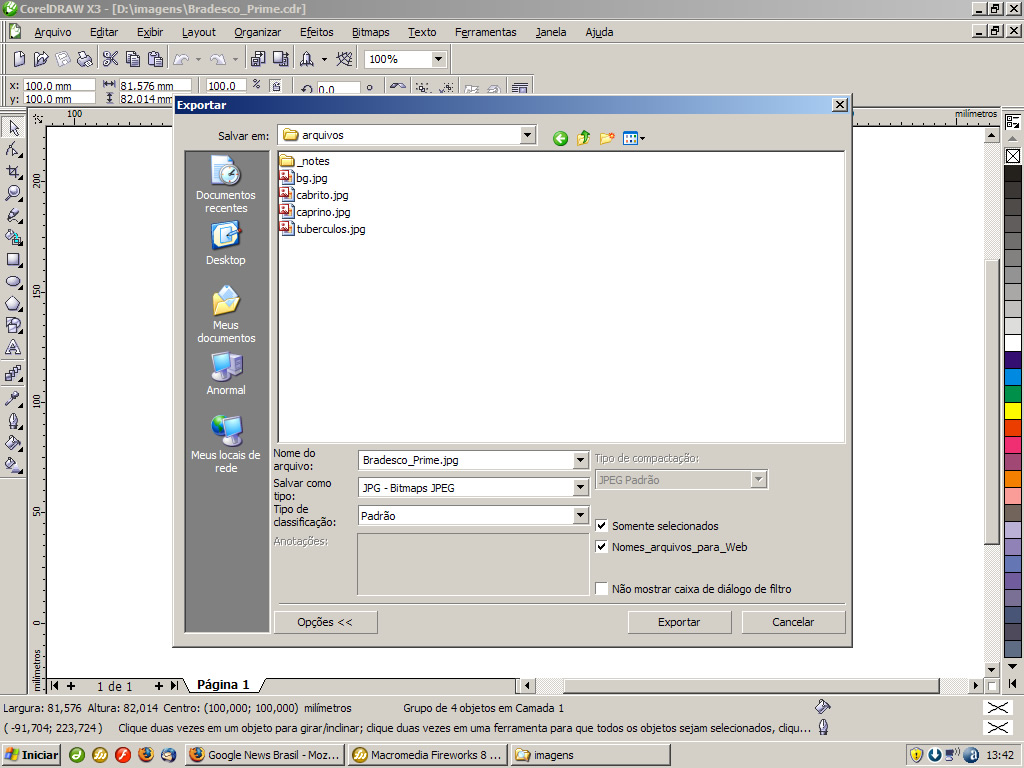
Task: Open the Arquivo menu
Action: click(53, 32)
